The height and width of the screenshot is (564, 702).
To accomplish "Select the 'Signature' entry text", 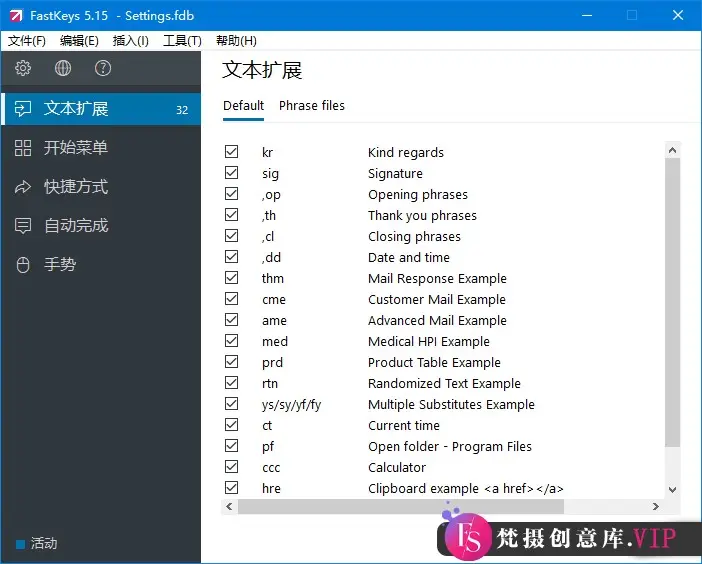I will pos(395,174).
